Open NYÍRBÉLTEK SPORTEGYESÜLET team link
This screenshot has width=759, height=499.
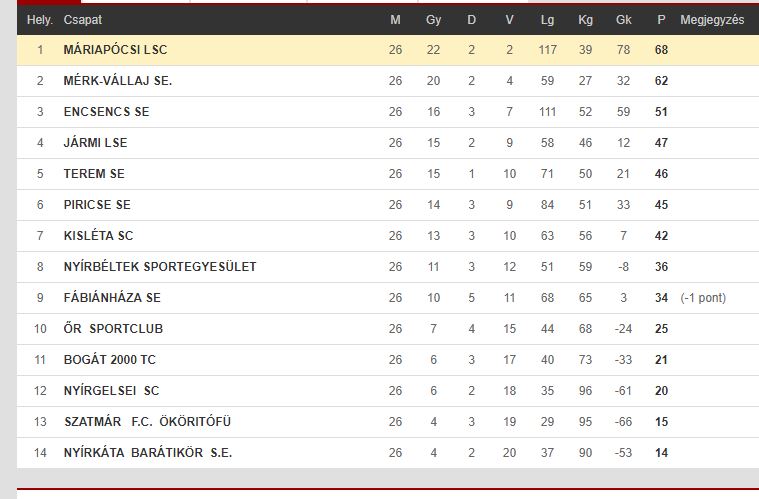tap(160, 267)
